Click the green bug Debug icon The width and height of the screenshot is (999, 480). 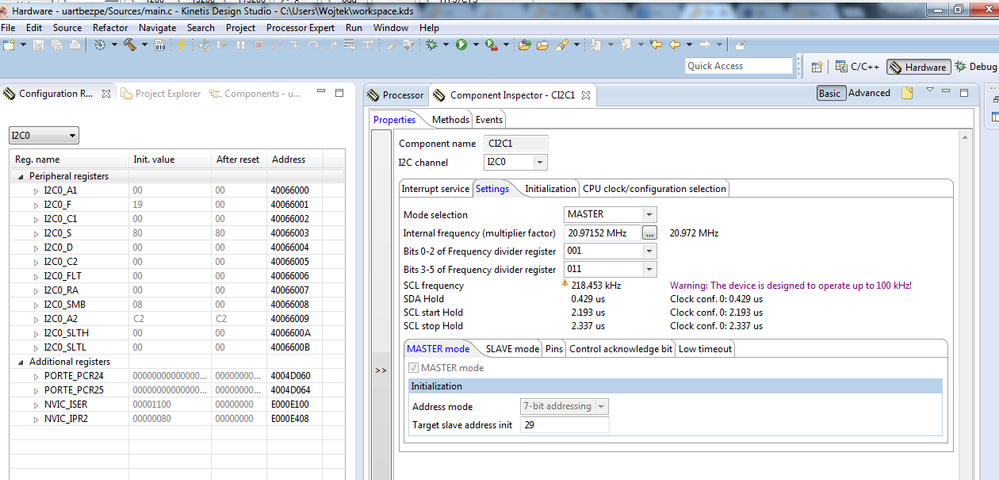coord(431,45)
